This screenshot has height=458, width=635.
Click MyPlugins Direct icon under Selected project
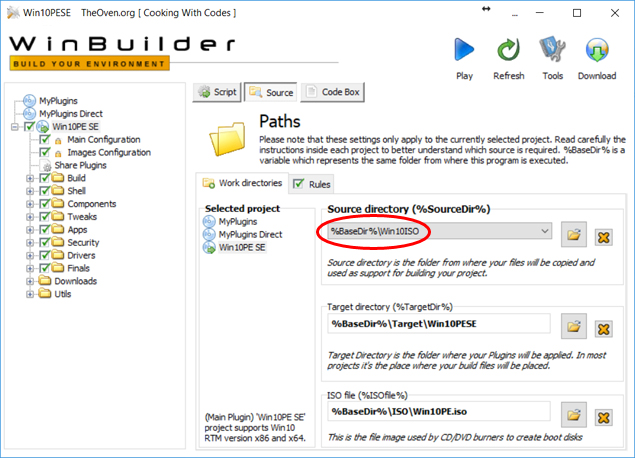[209, 234]
